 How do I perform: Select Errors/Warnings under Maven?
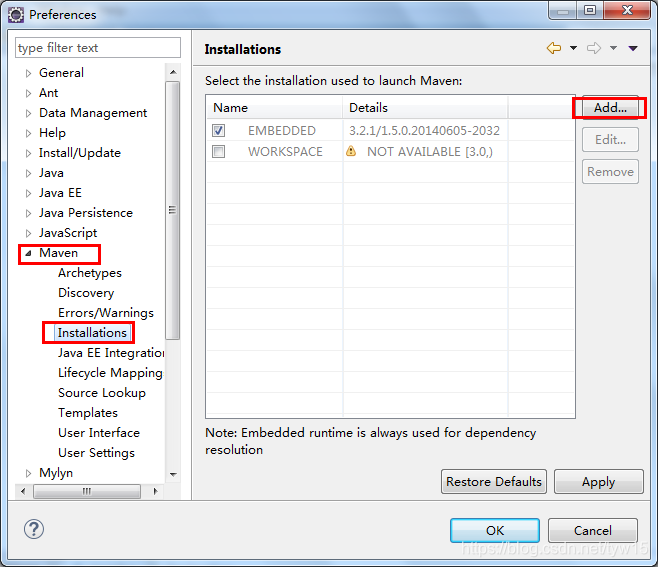[106, 313]
